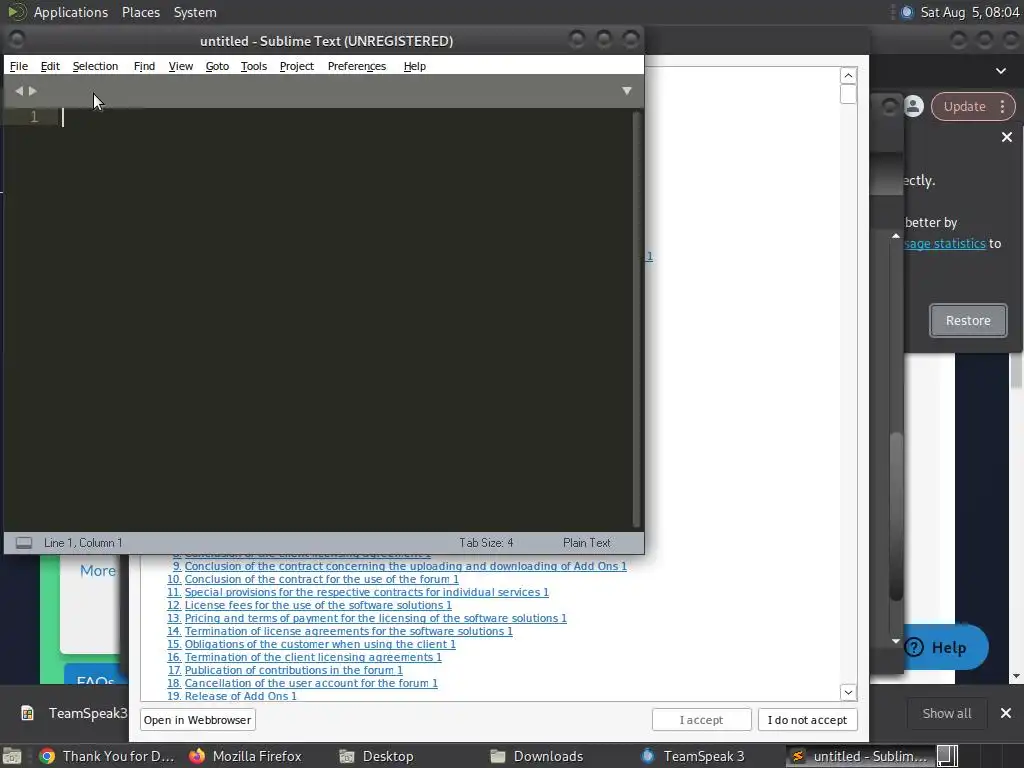Click the Line 1, Column 1 status text
The height and width of the screenshot is (768, 1024).
click(83, 543)
